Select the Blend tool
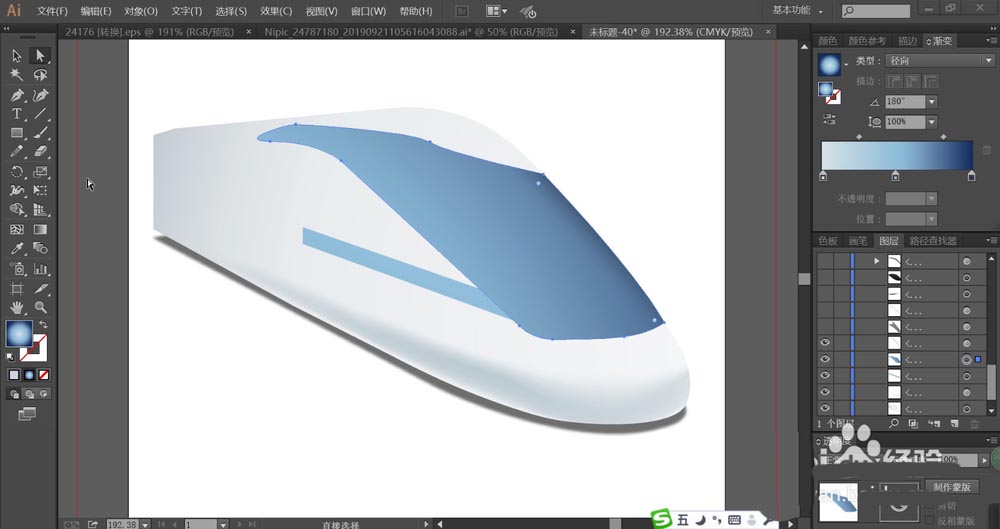 coord(40,249)
